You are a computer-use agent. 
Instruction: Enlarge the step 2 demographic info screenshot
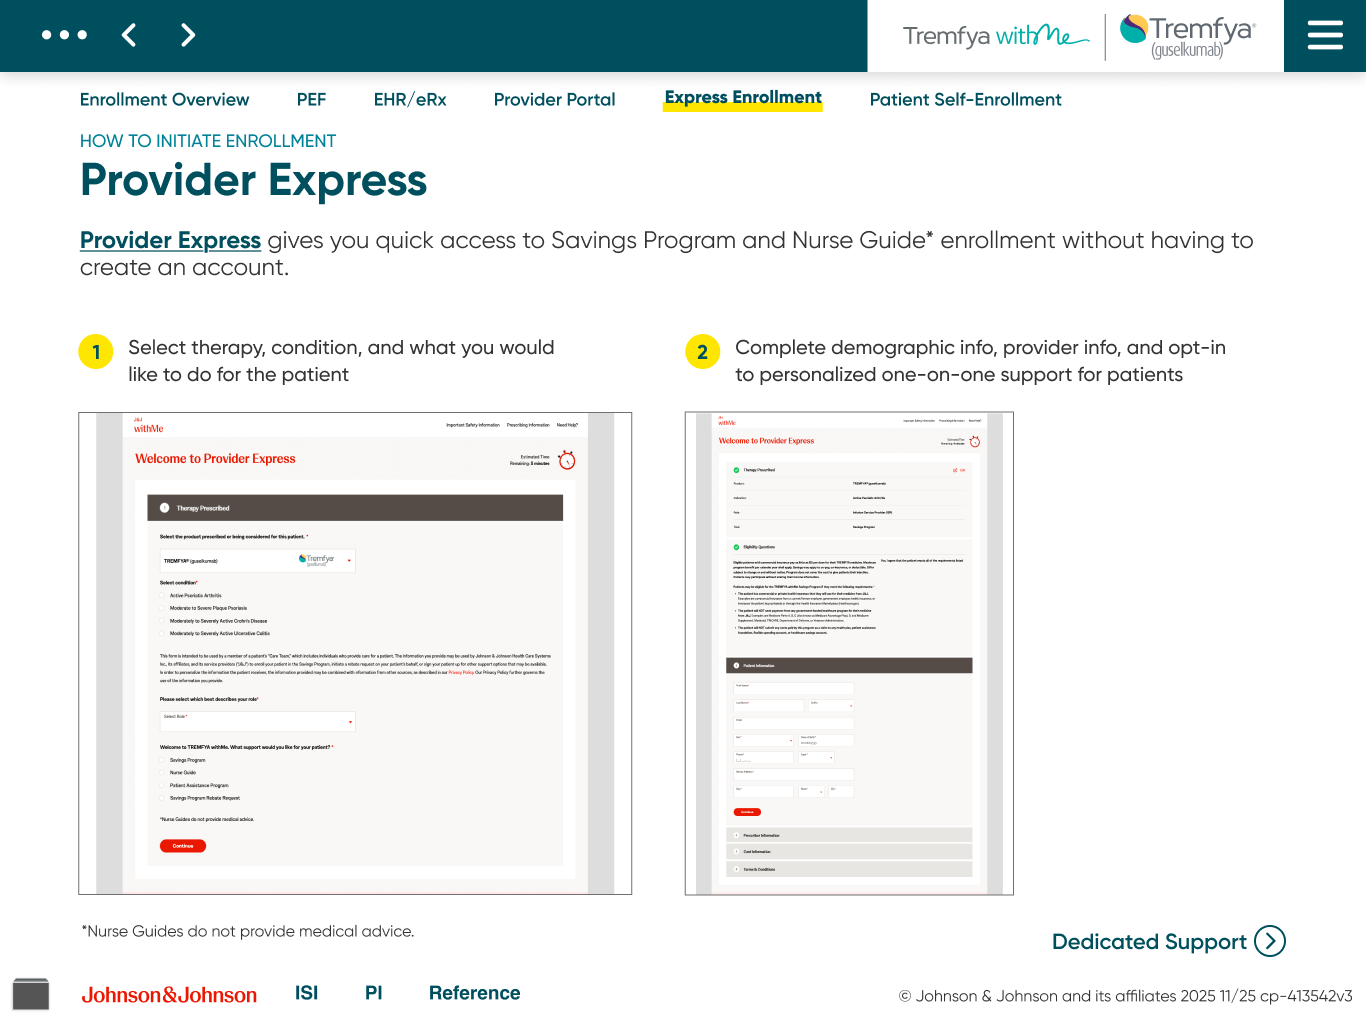[849, 653]
